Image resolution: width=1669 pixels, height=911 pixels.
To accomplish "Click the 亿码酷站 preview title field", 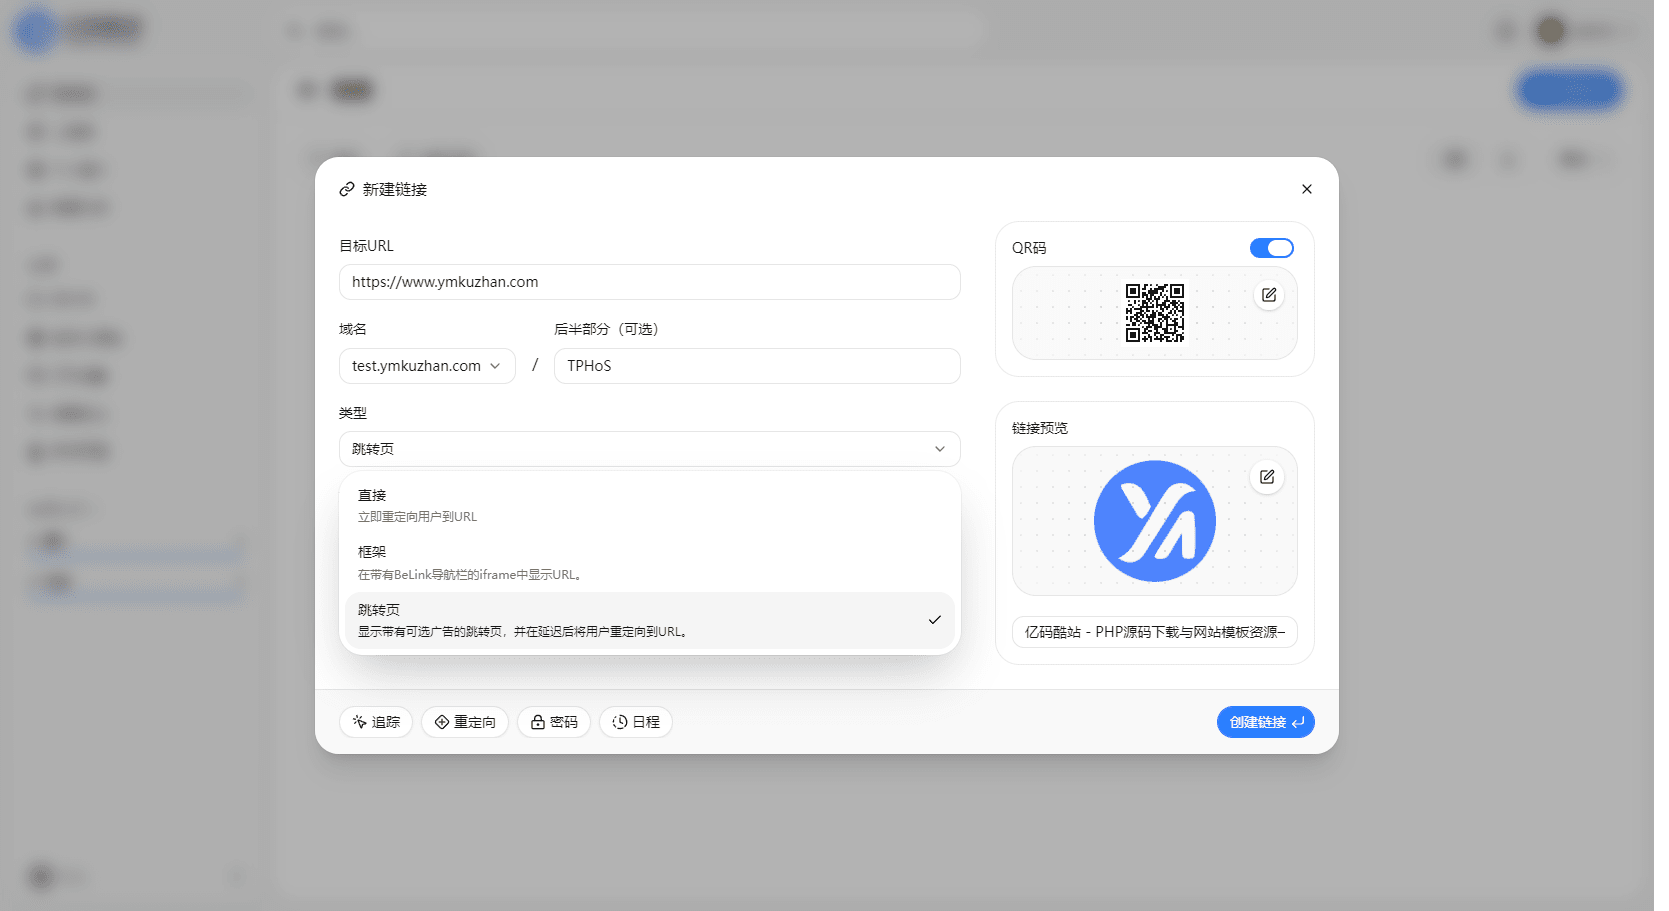I will tap(1155, 632).
